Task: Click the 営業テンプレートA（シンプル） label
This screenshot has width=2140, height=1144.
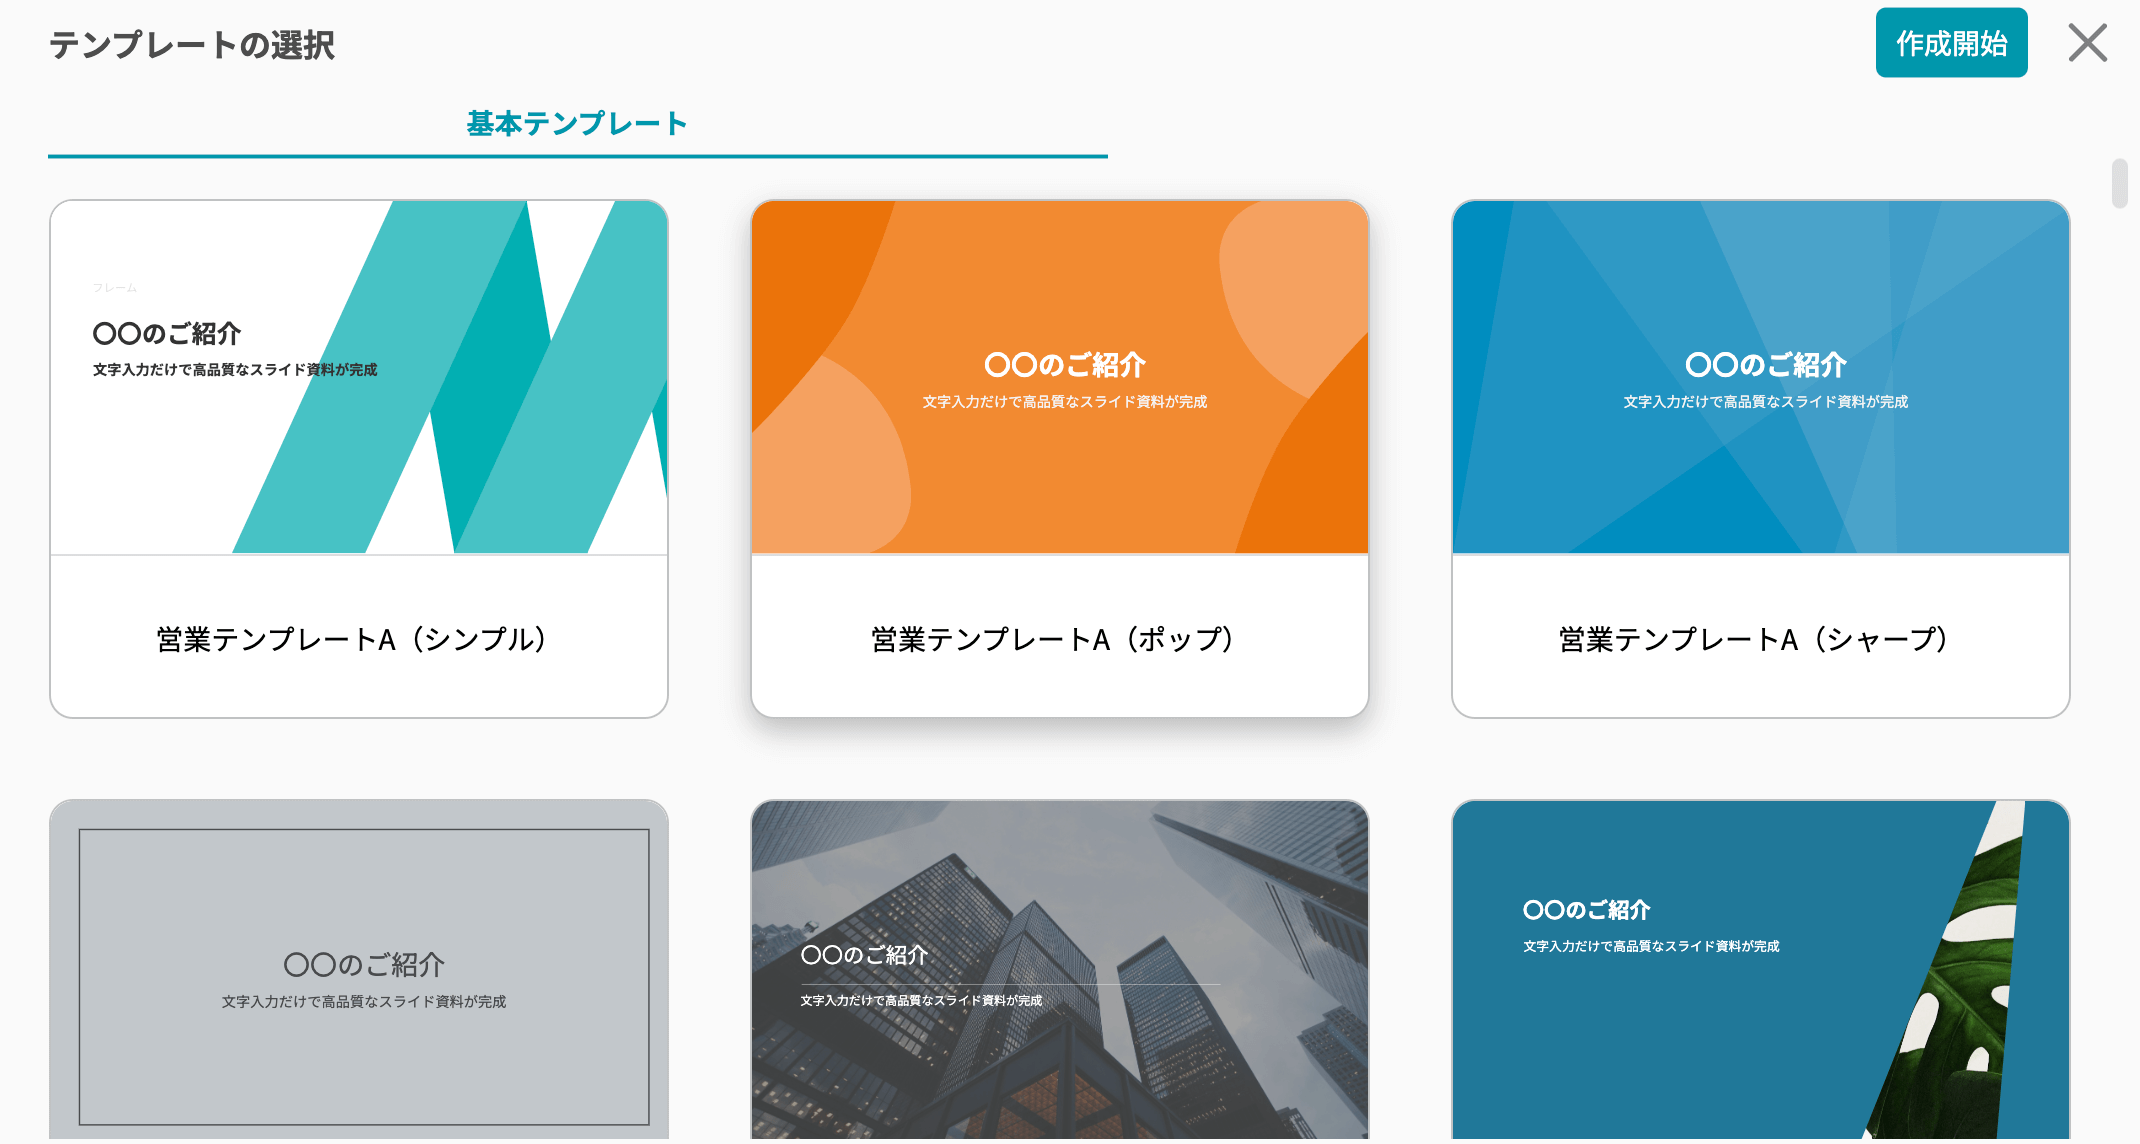Action: coord(352,639)
